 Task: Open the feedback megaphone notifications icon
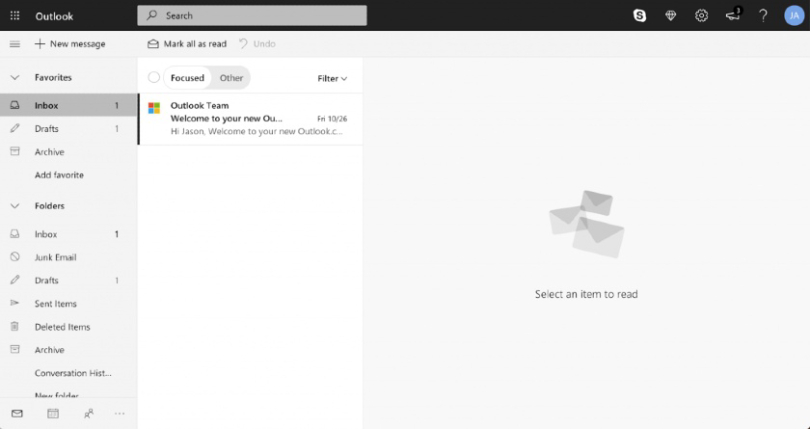click(732, 15)
